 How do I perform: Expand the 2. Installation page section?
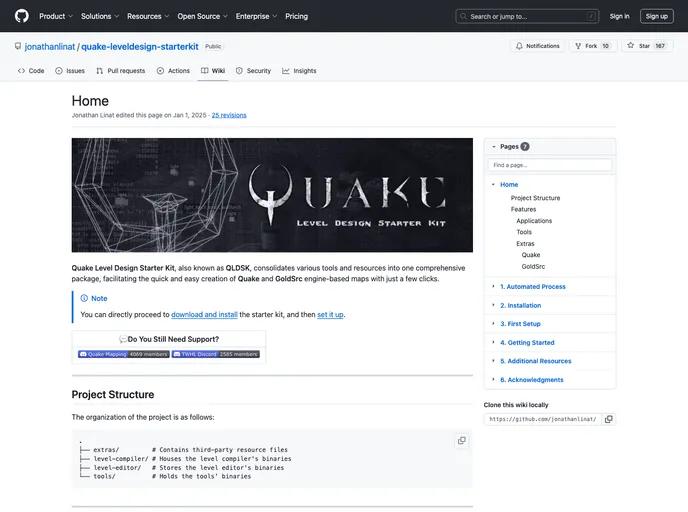(493, 305)
